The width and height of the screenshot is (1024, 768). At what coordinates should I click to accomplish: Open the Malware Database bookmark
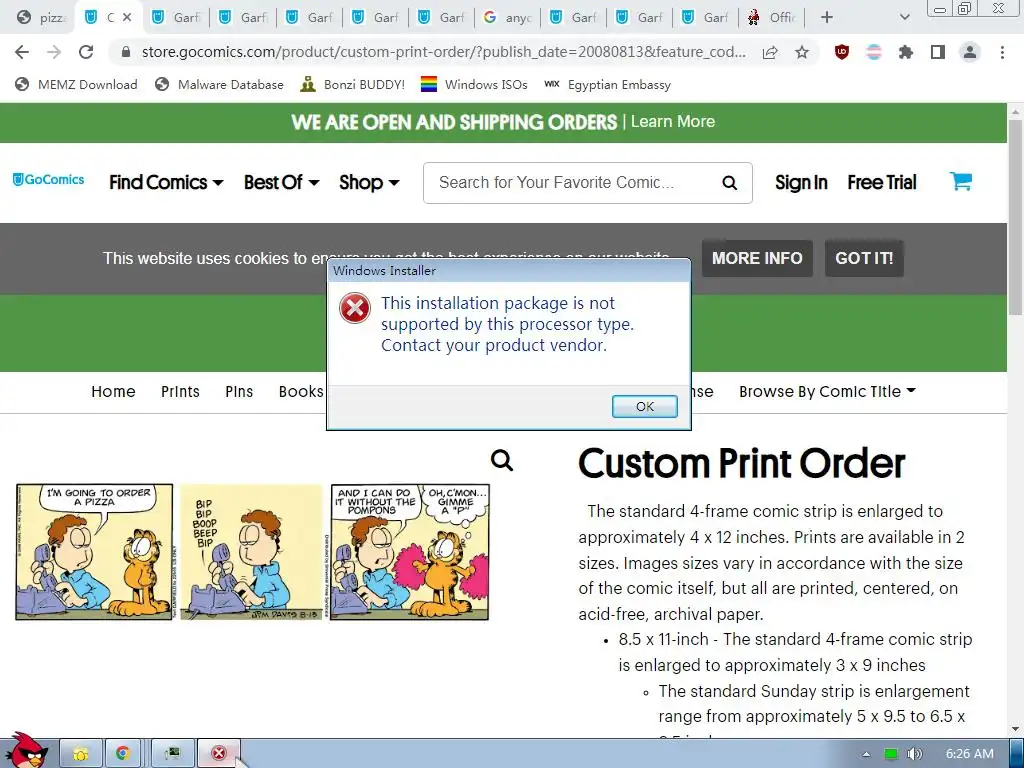(x=219, y=84)
